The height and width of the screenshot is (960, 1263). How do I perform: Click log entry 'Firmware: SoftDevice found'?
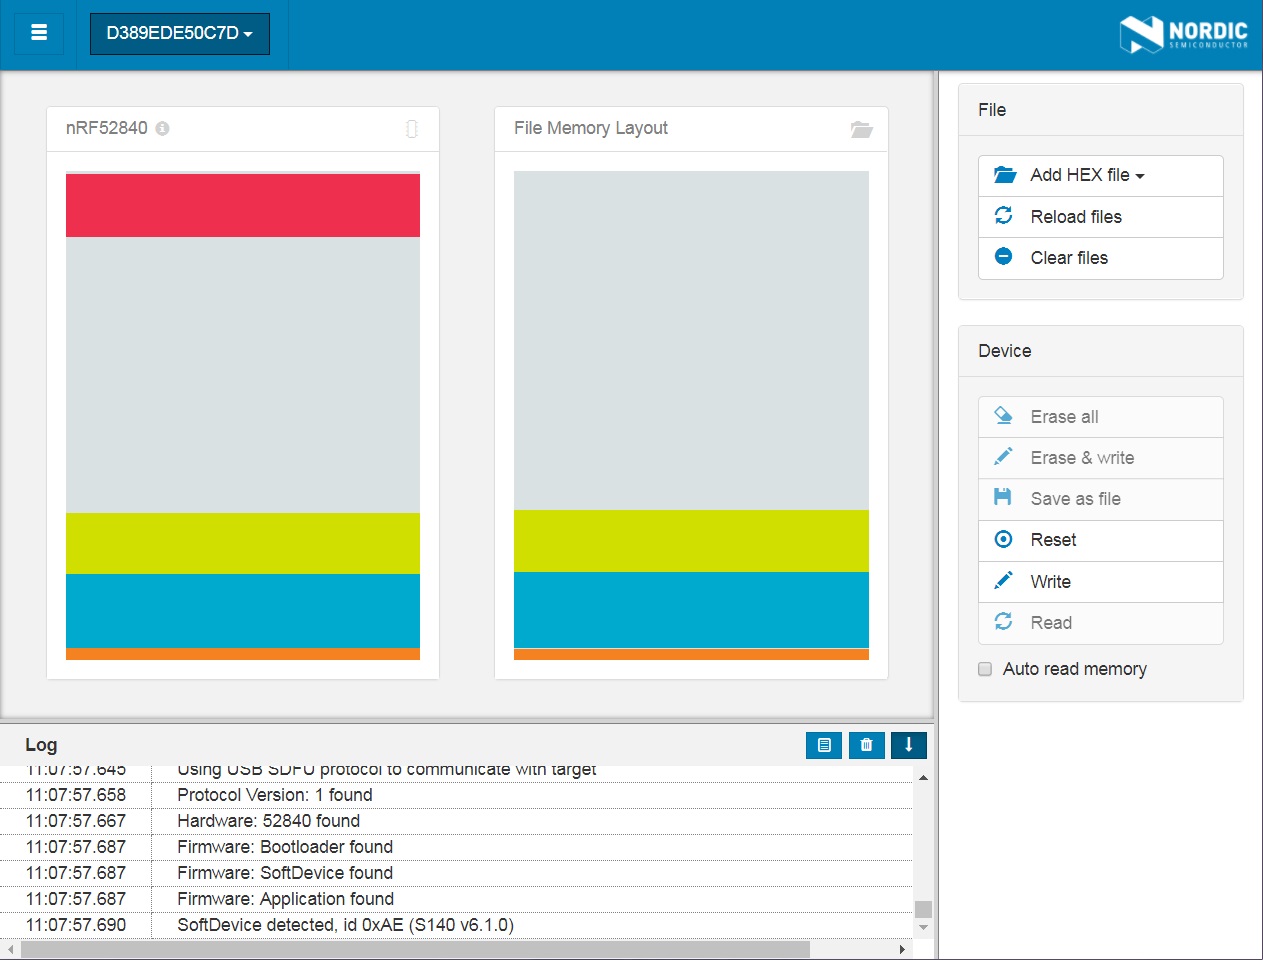pos(285,873)
